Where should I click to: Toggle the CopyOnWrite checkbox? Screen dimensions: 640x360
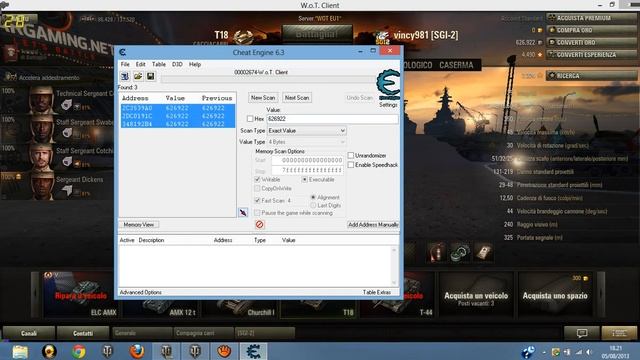coord(257,189)
